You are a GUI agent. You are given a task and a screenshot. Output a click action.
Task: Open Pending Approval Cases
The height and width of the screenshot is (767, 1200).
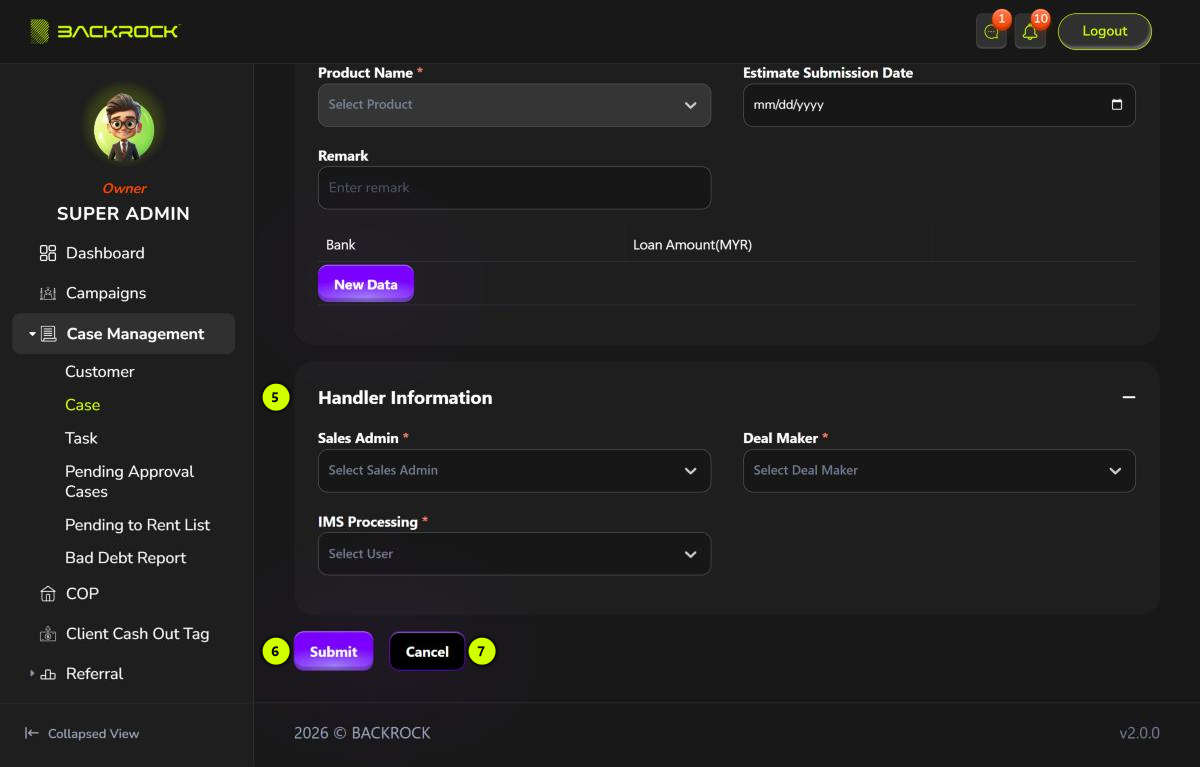point(130,481)
